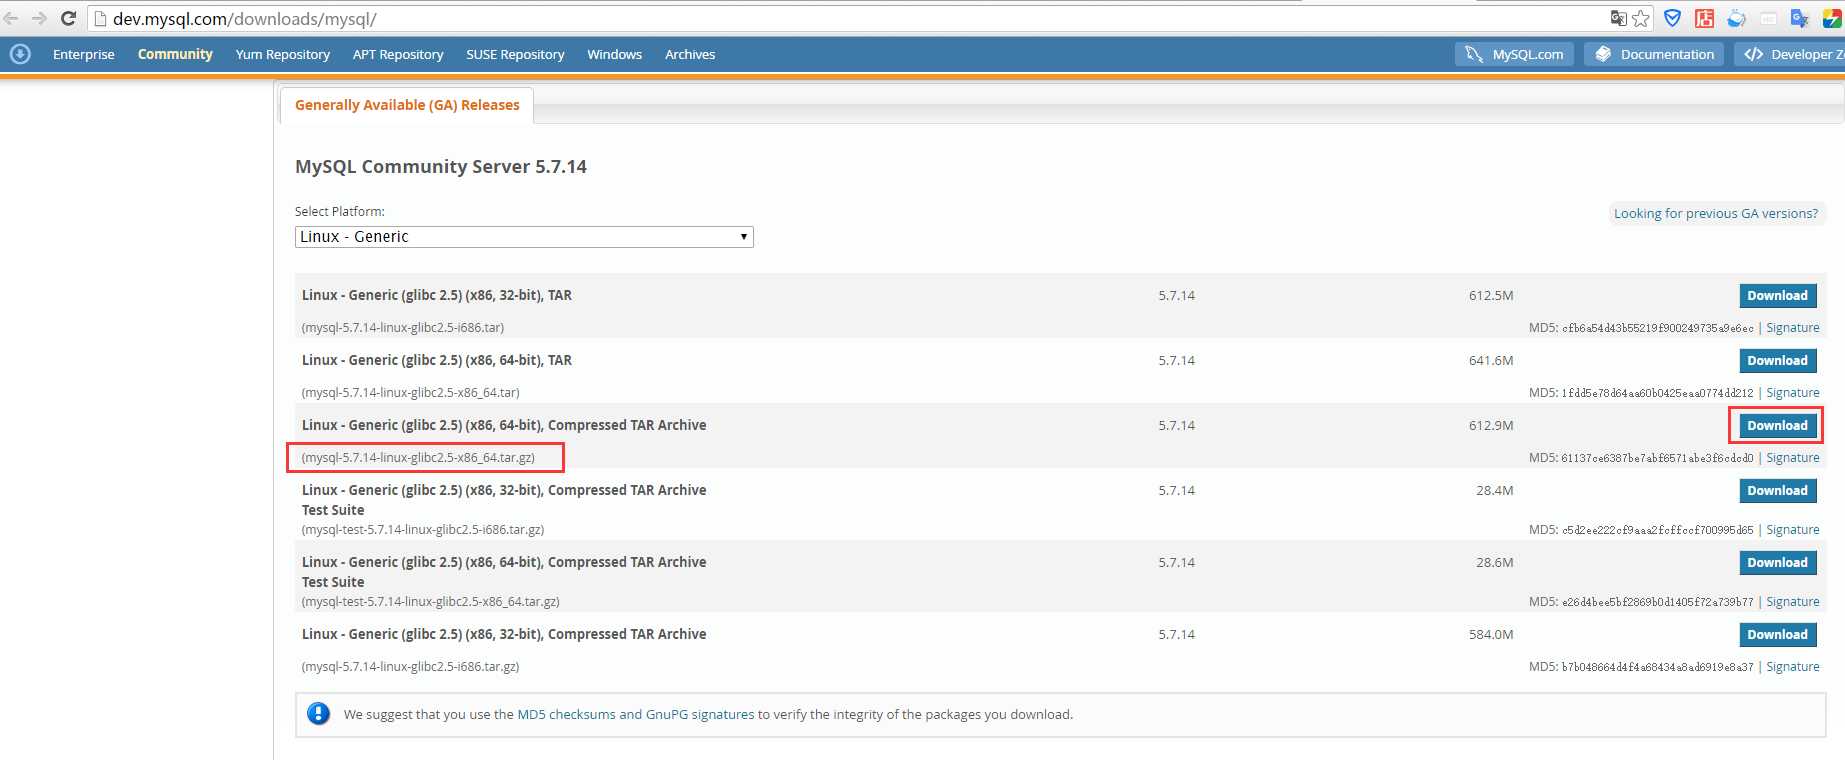Click the translate page icon in address bar
This screenshot has height=760, width=1845.
click(1618, 18)
